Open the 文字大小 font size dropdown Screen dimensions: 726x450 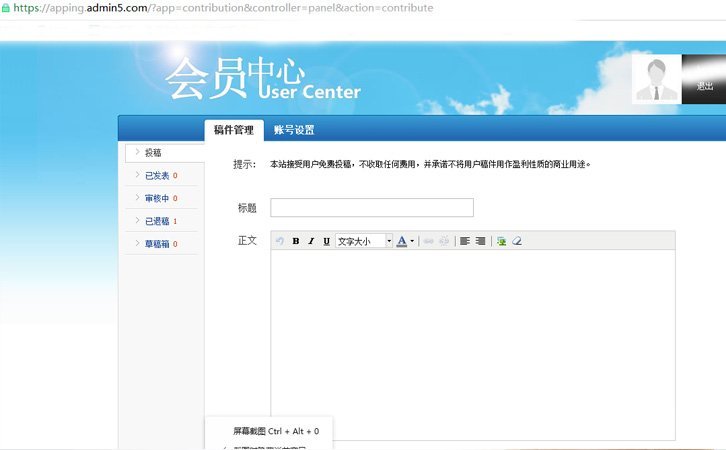coord(364,241)
